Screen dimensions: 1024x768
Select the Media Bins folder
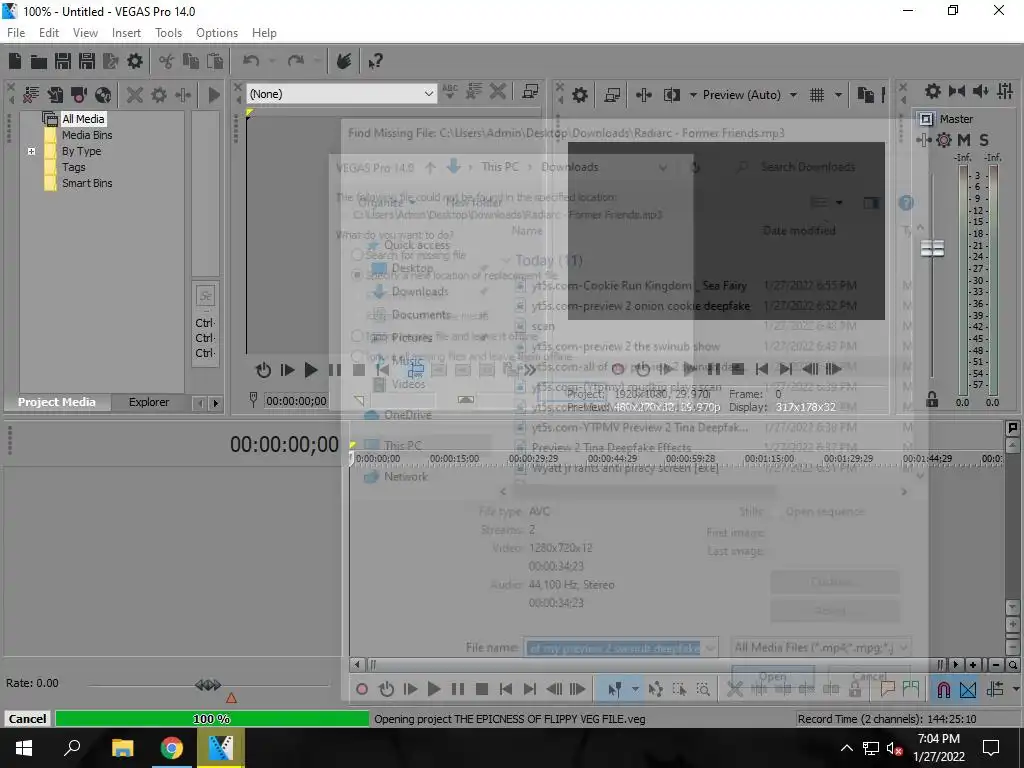87,135
